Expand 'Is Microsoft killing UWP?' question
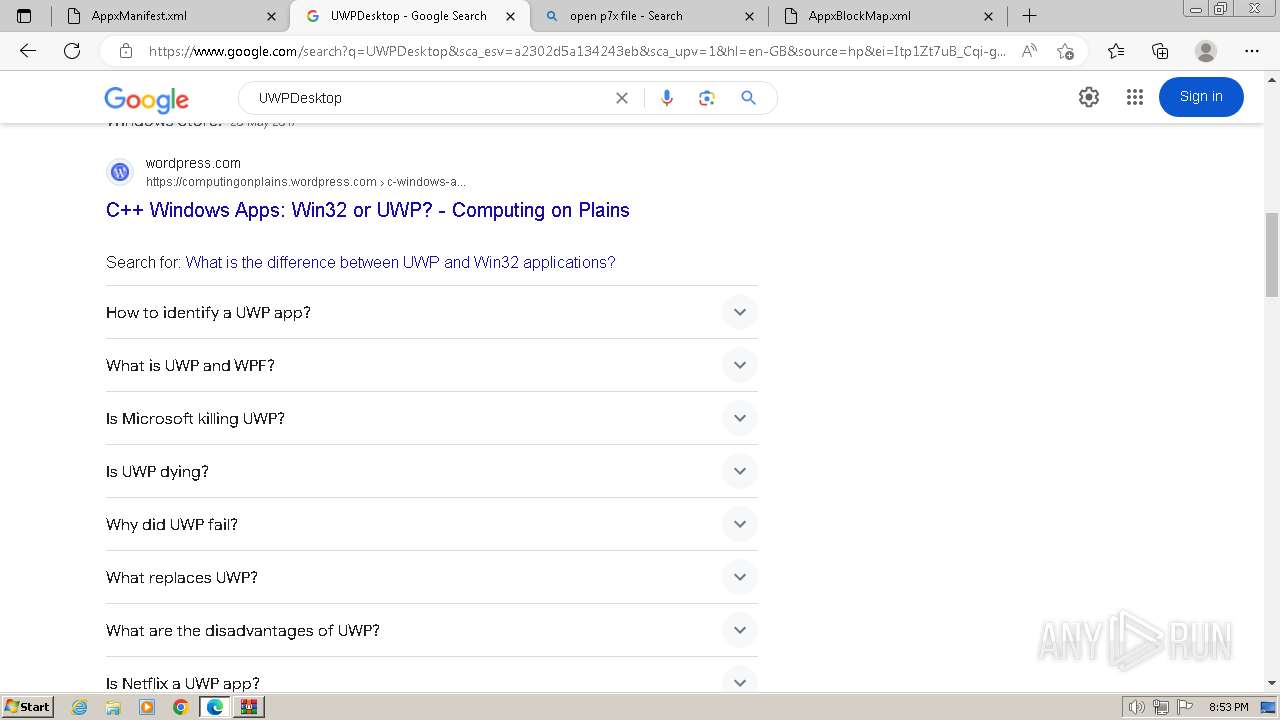The image size is (1280, 720). (x=432, y=418)
